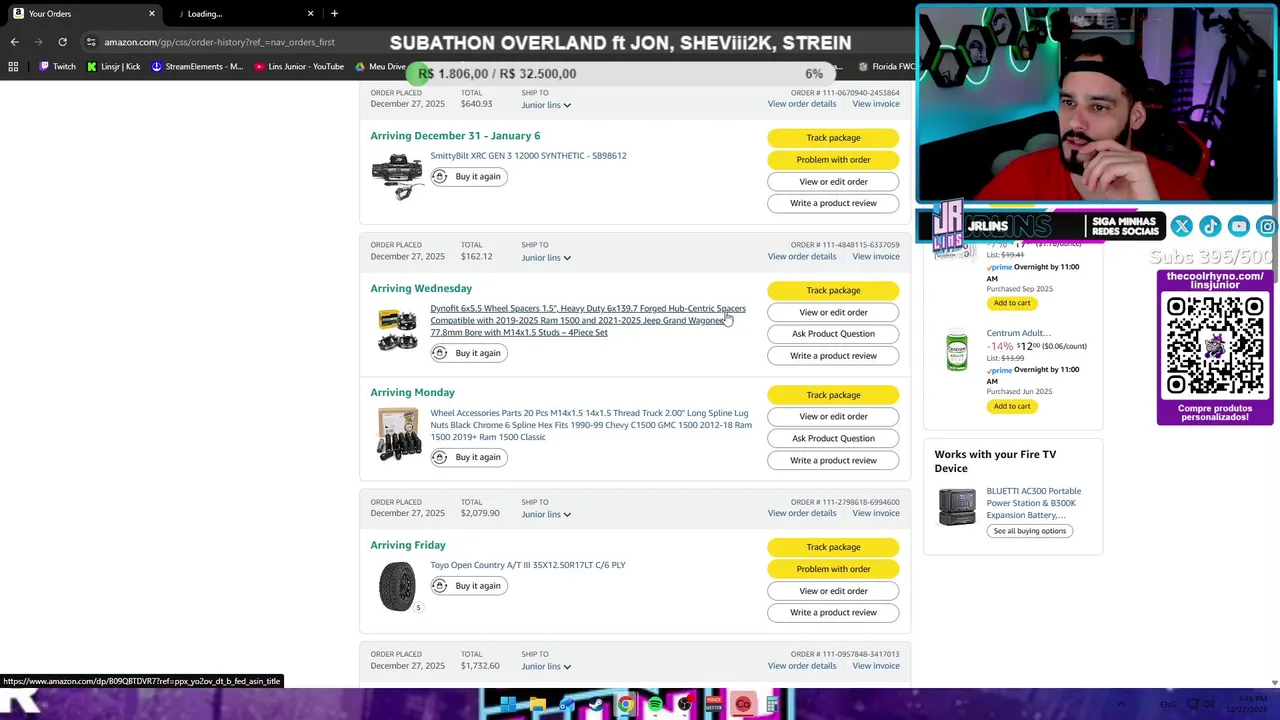This screenshot has width=1280, height=720.
Task: Click Buy it again icon for Wheel Accessories lug nuts
Action: click(440, 457)
